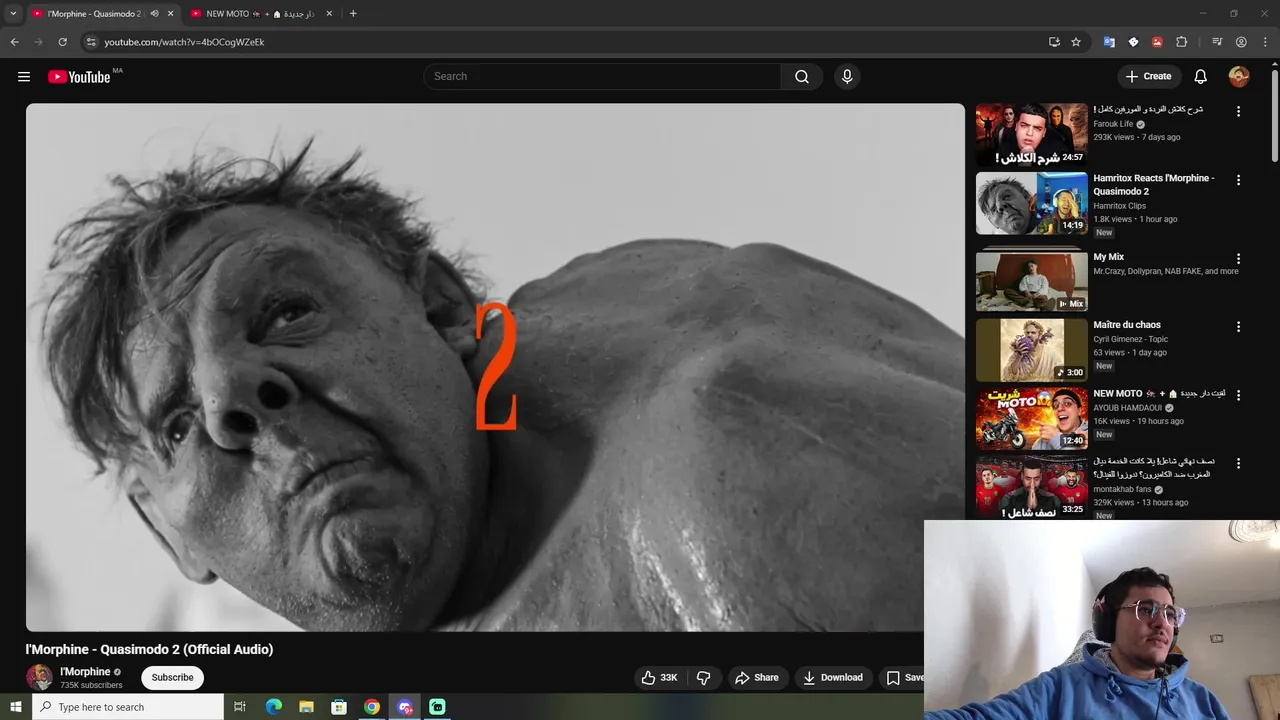
Task: Click the install app icon in address bar
Action: (1054, 42)
